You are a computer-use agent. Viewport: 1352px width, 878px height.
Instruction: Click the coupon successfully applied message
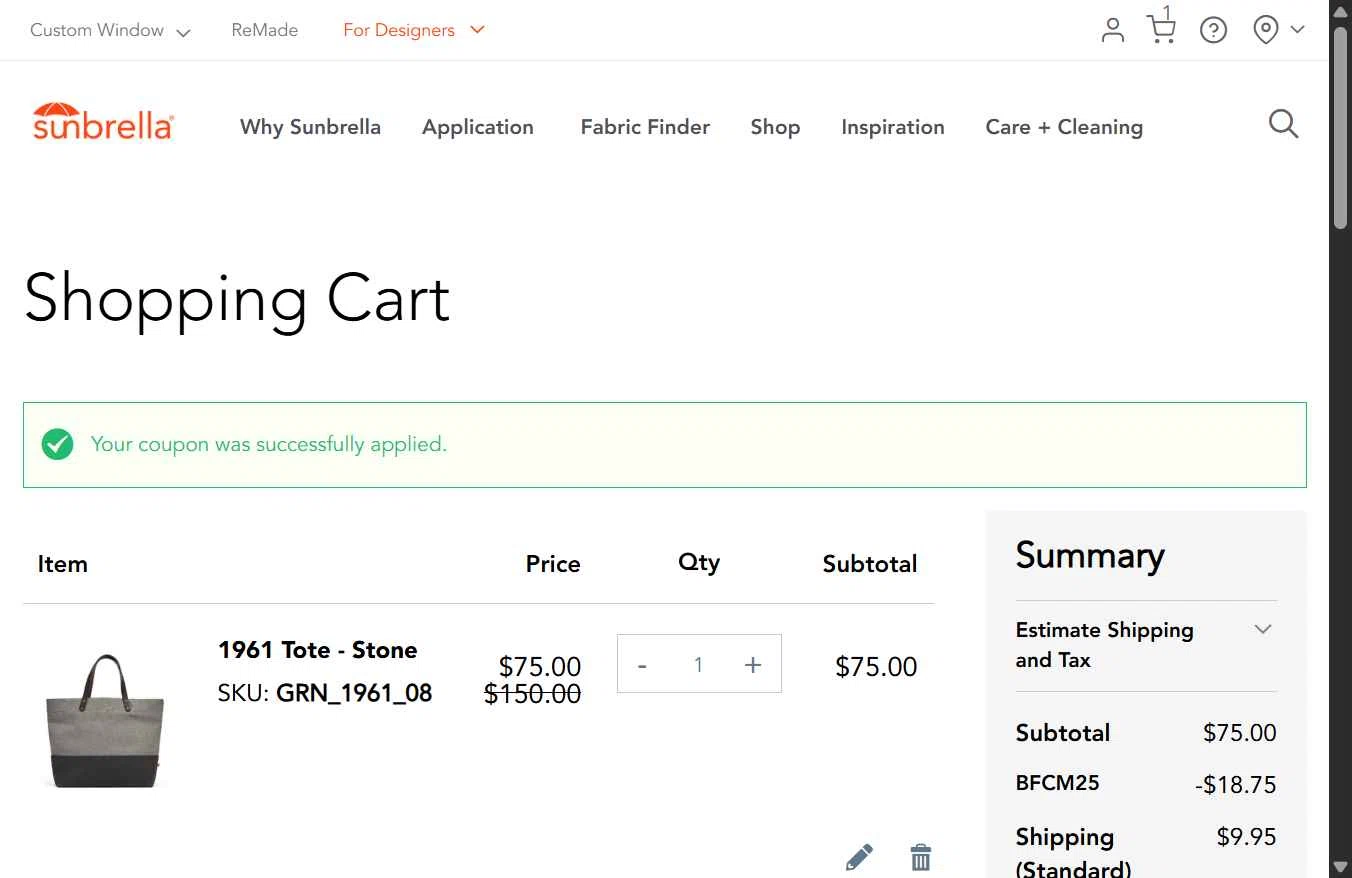pos(269,444)
